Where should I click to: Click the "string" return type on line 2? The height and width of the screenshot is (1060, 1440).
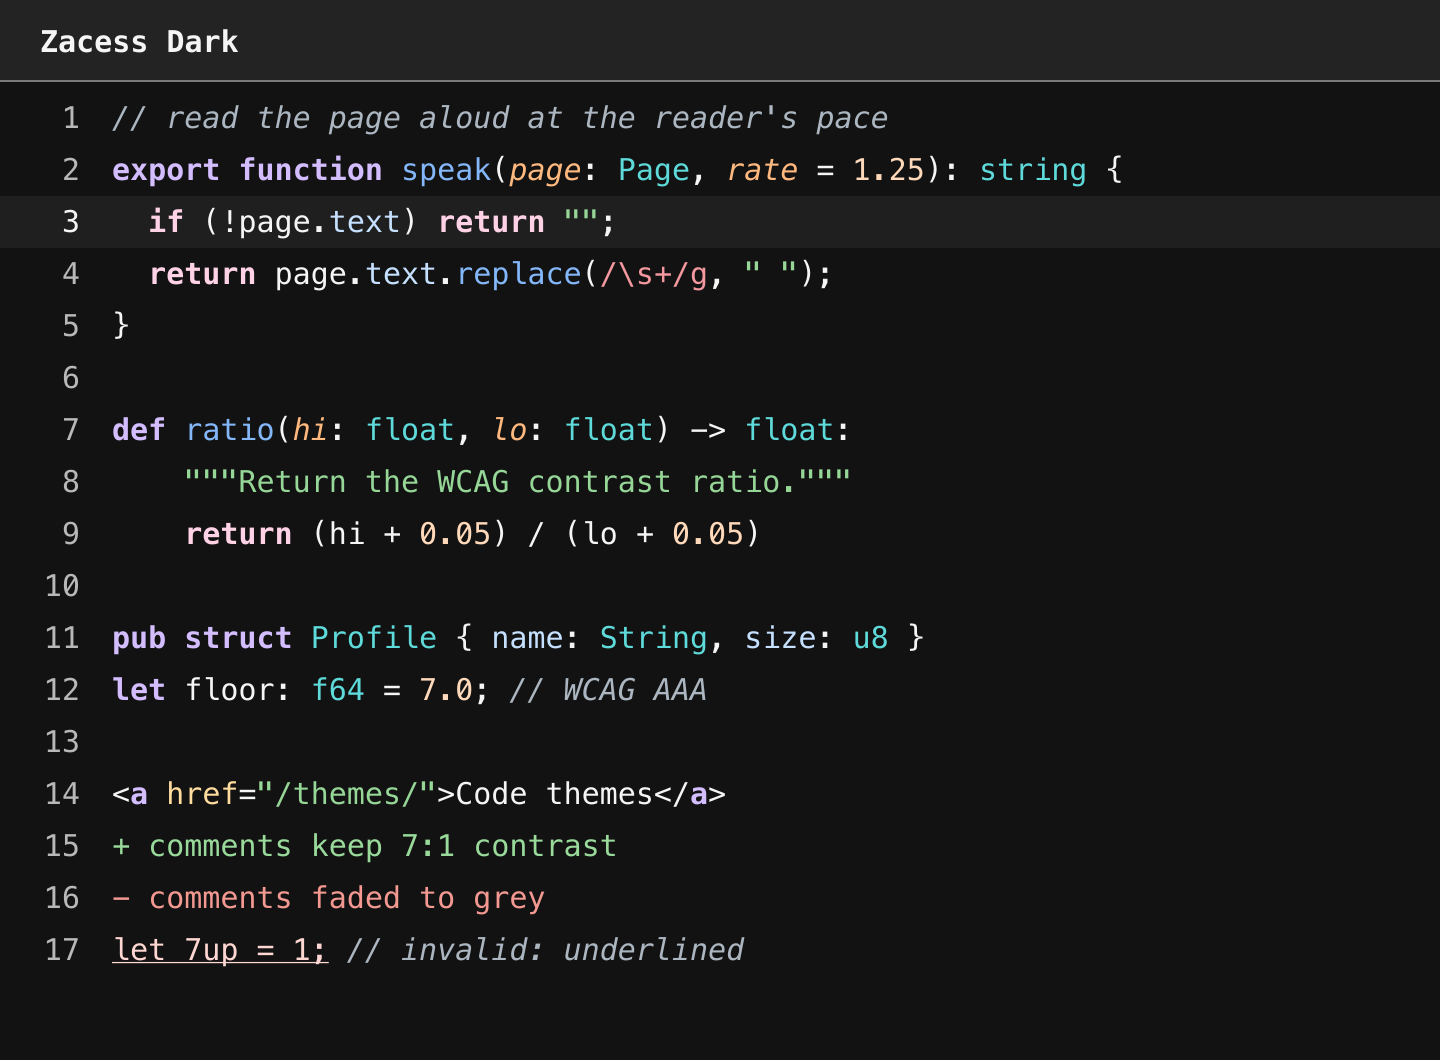point(1033,170)
